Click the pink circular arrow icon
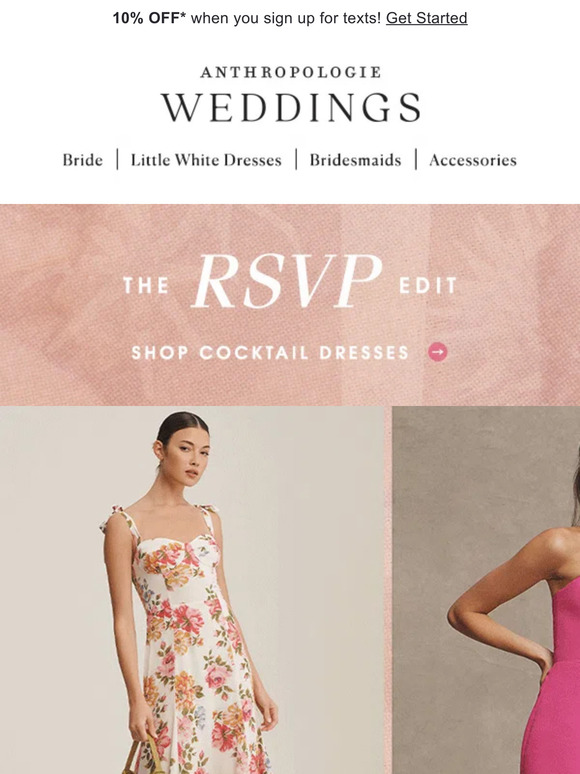Viewport: 580px width, 774px height. [437, 352]
